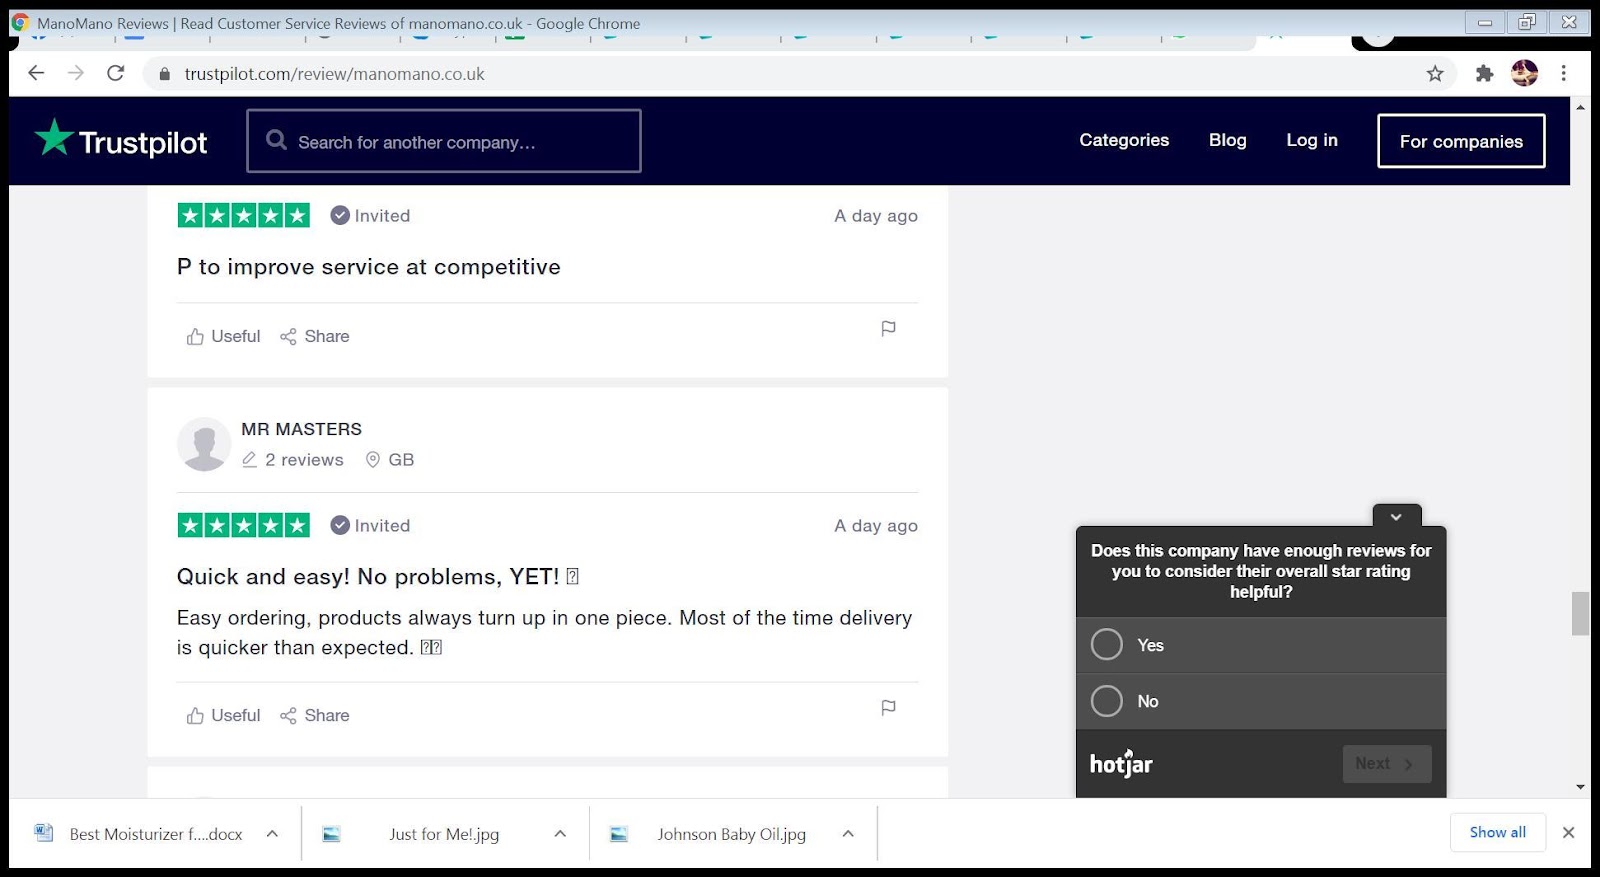Expand options for Just for Me!.jpg download

(560, 833)
